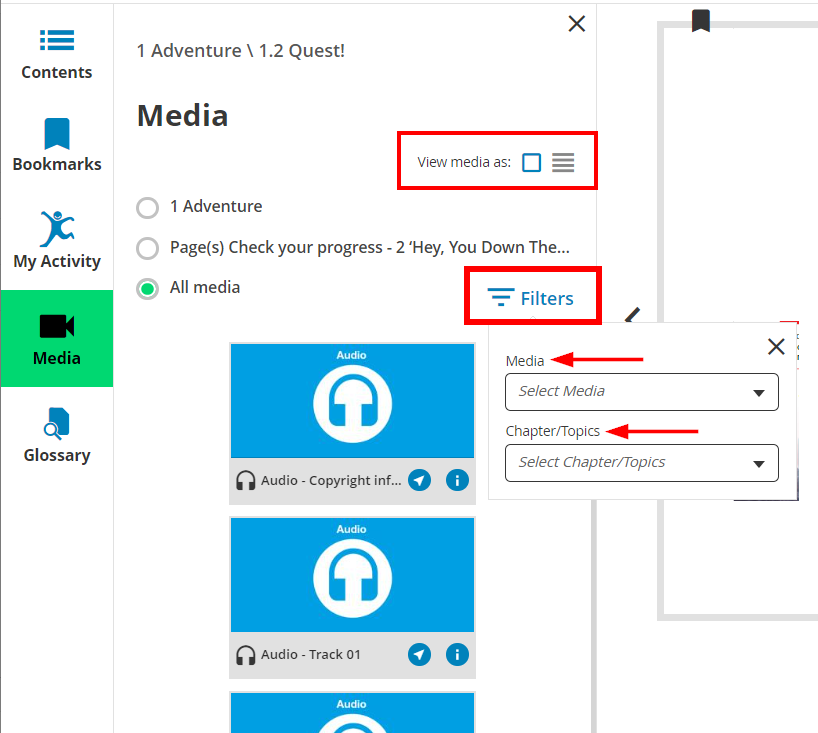The height and width of the screenshot is (733, 818).
Task: Select the 1 Adventure radio option
Action: pyautogui.click(x=148, y=207)
